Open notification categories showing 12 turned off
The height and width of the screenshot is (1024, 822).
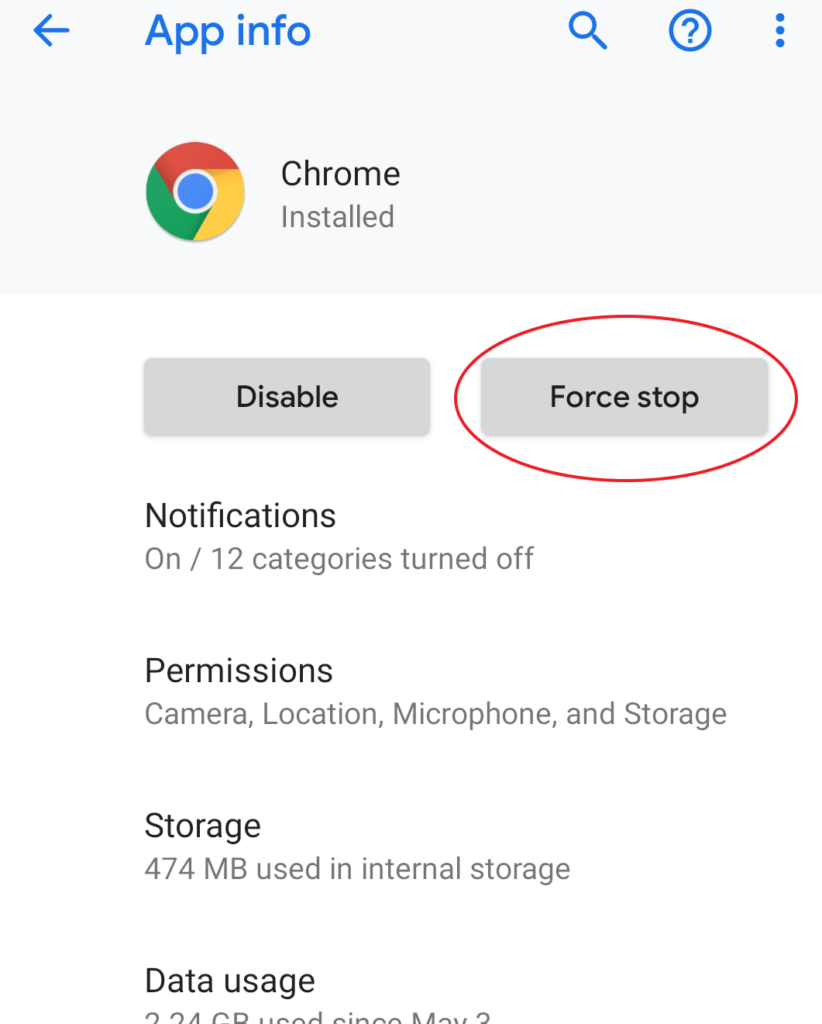(x=340, y=559)
